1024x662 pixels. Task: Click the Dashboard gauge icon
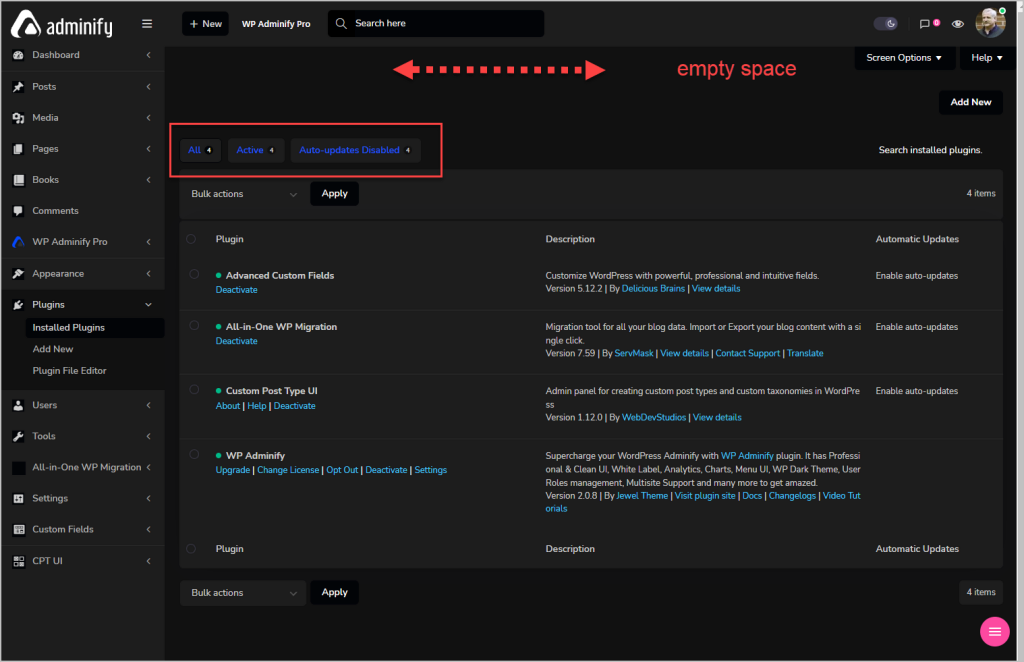(18, 55)
